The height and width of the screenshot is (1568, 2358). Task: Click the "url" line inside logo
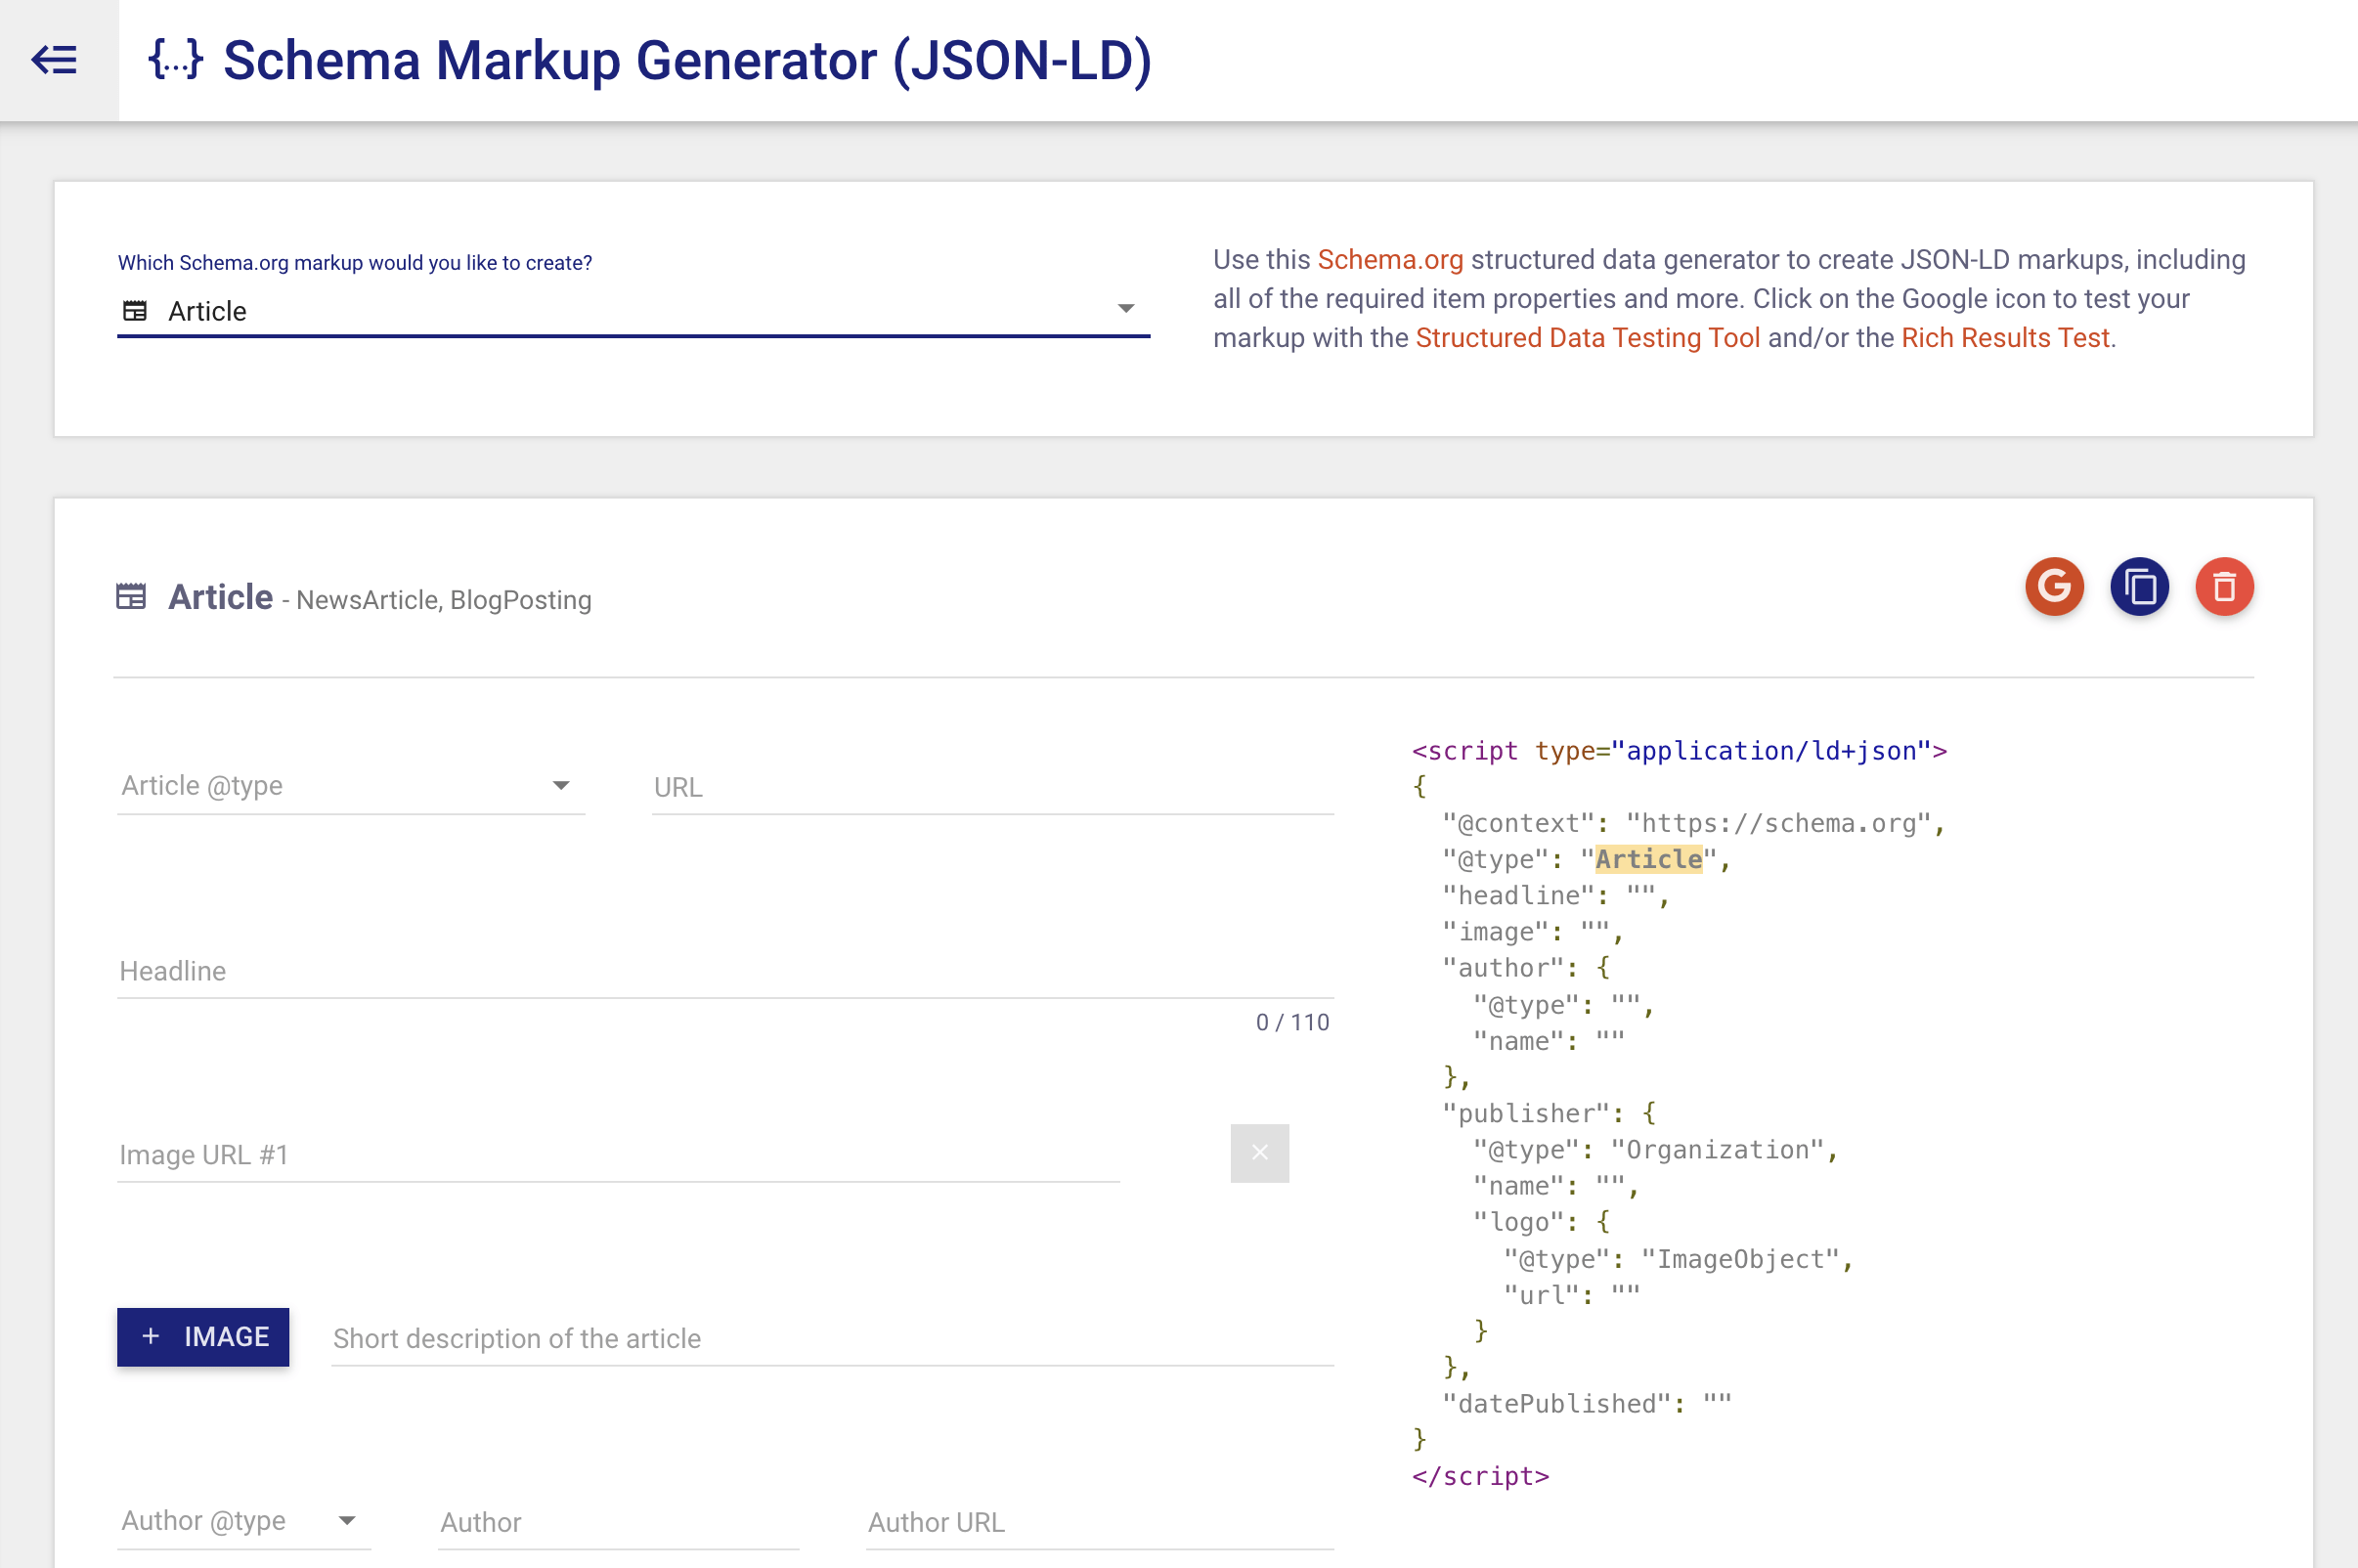click(x=1572, y=1295)
